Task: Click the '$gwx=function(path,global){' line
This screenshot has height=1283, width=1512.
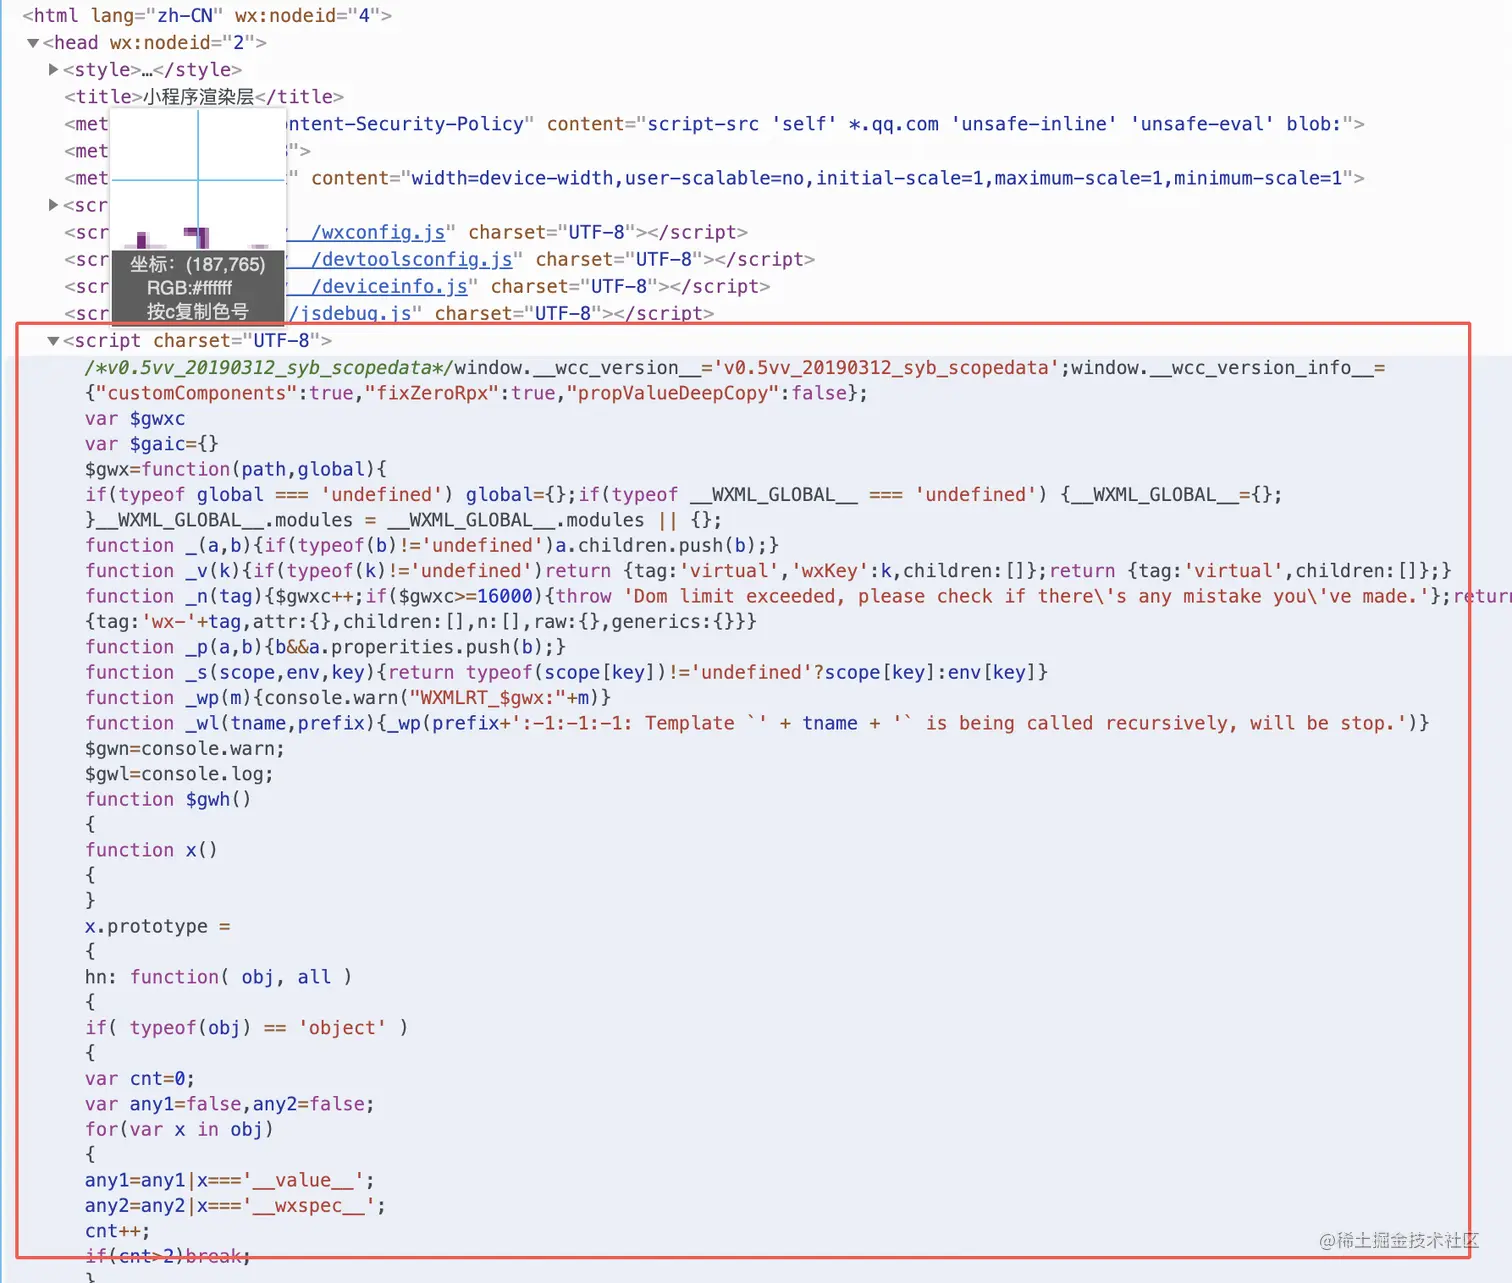Action: click(x=236, y=469)
